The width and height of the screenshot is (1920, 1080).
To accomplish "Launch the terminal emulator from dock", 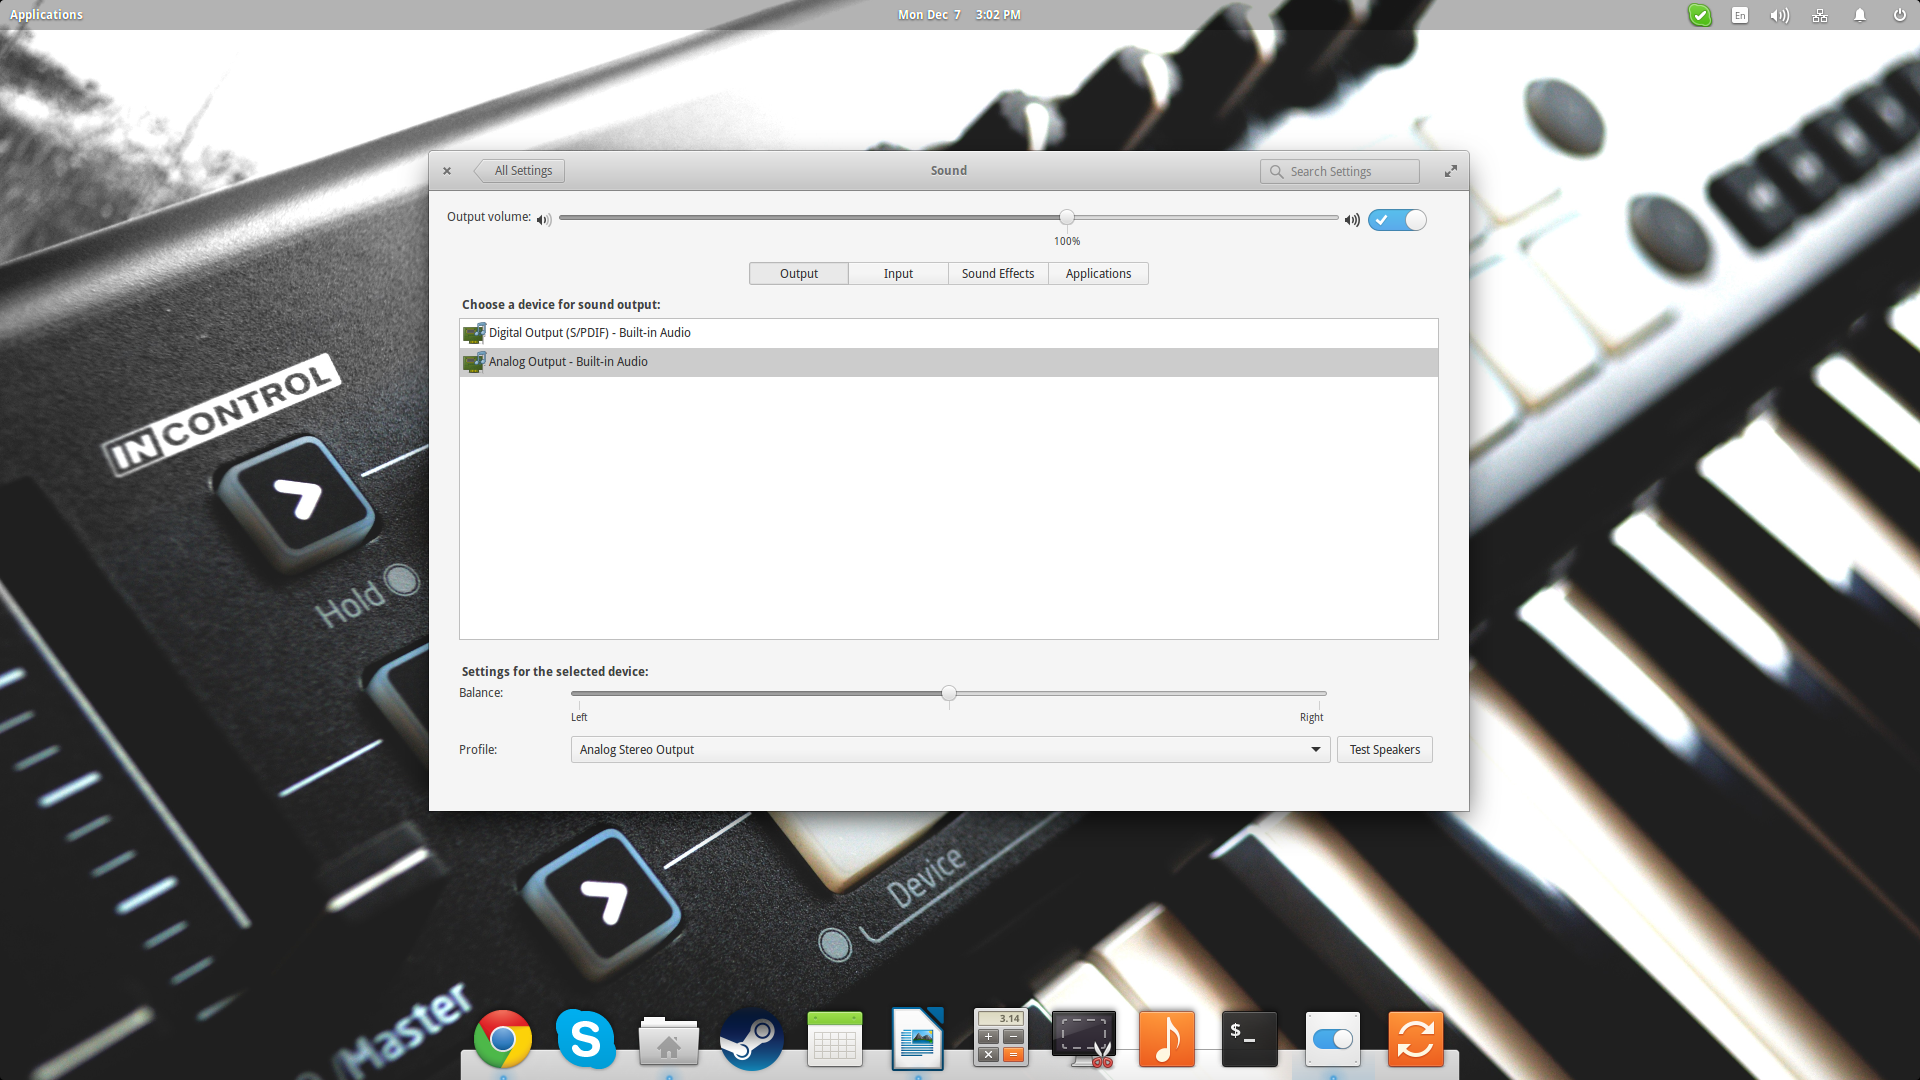I will (1249, 1040).
